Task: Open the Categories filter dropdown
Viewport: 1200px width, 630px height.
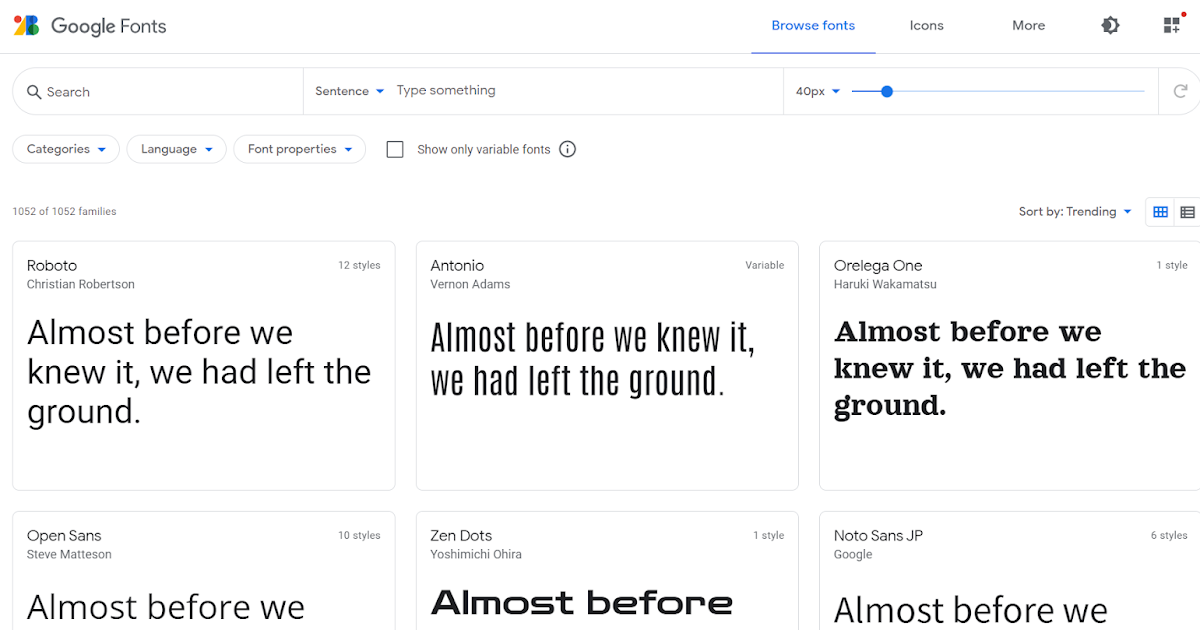Action: tap(65, 148)
